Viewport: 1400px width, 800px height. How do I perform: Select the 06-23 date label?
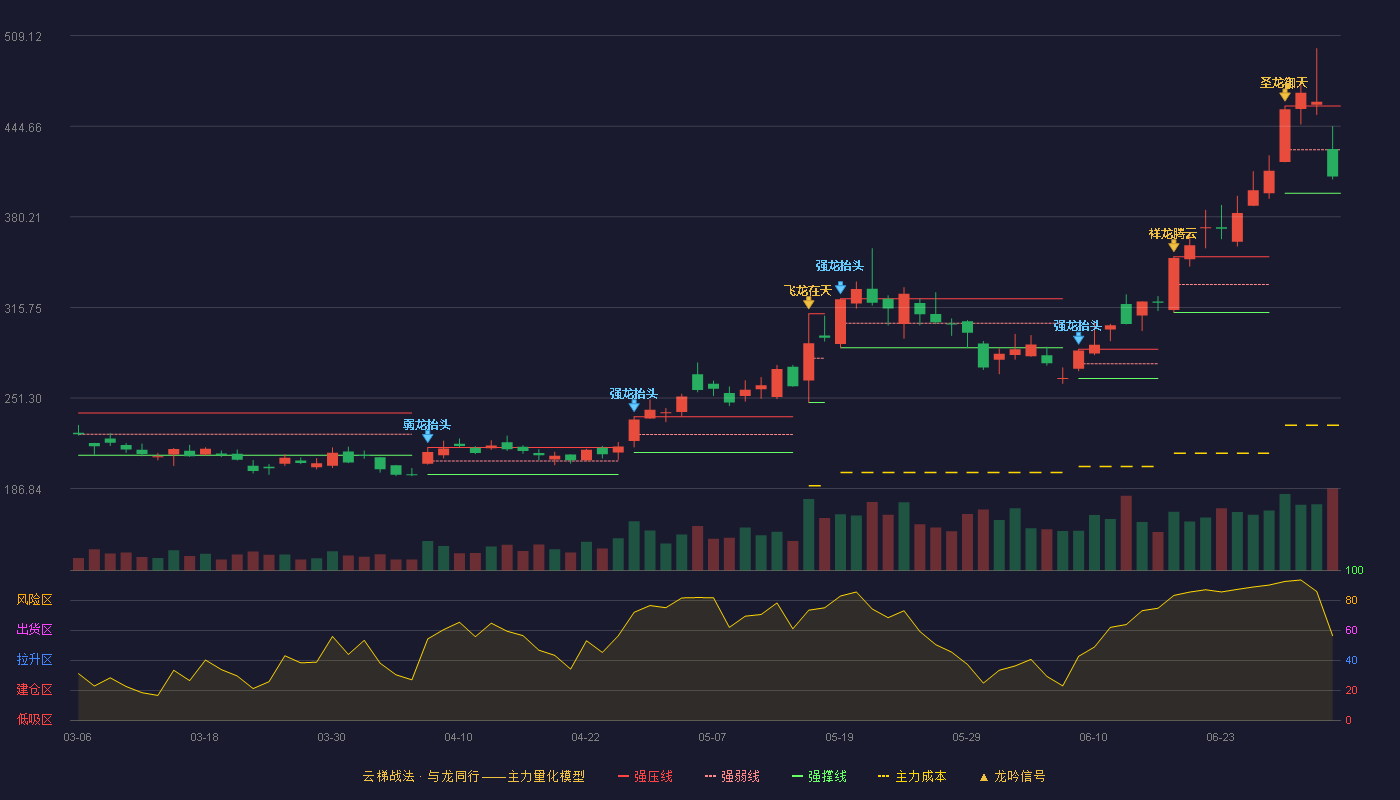tap(1220, 737)
